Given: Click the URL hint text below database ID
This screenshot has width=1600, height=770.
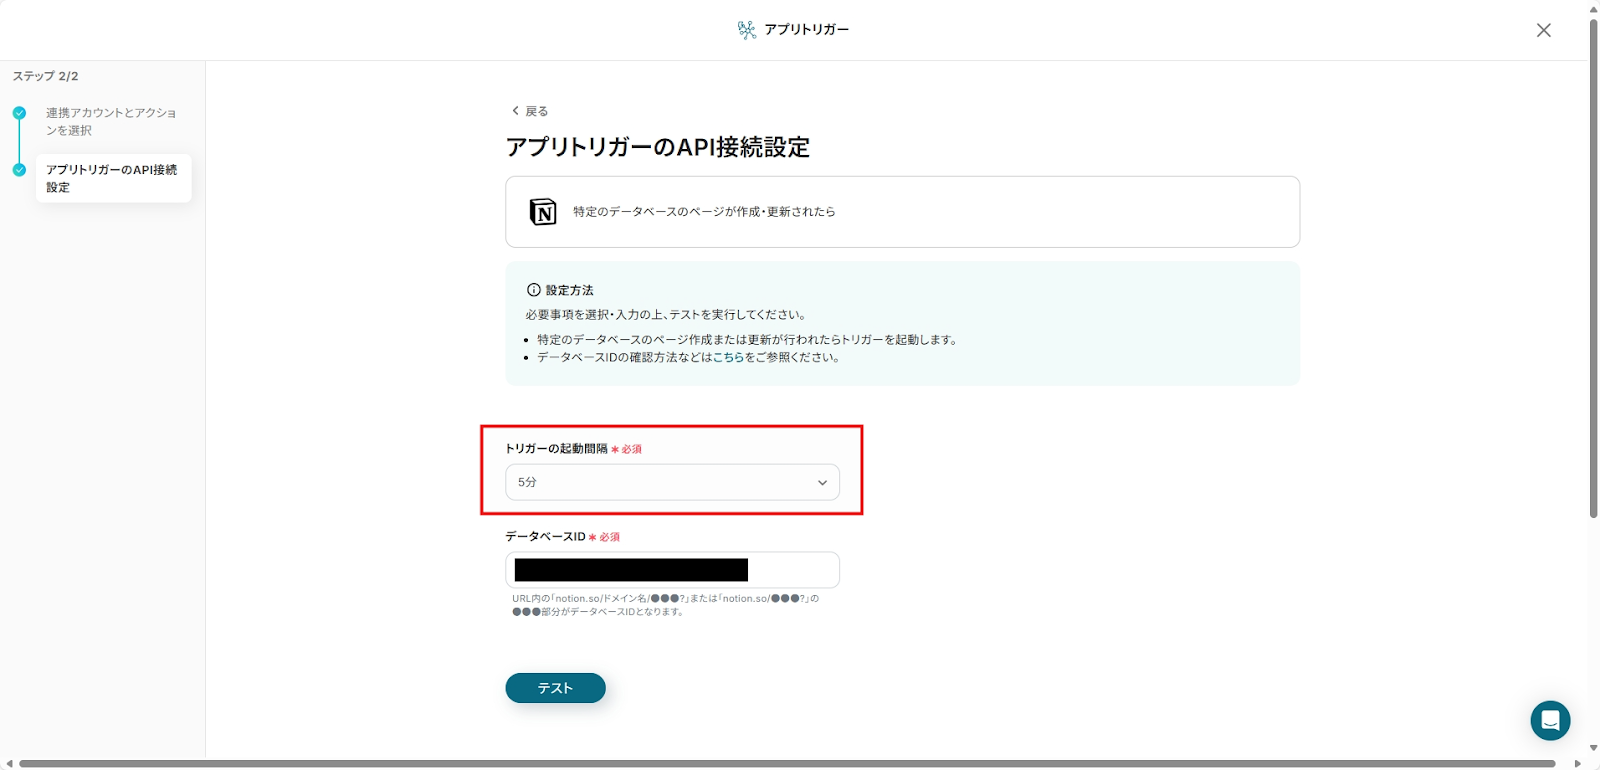Looking at the screenshot, I should coord(665,605).
